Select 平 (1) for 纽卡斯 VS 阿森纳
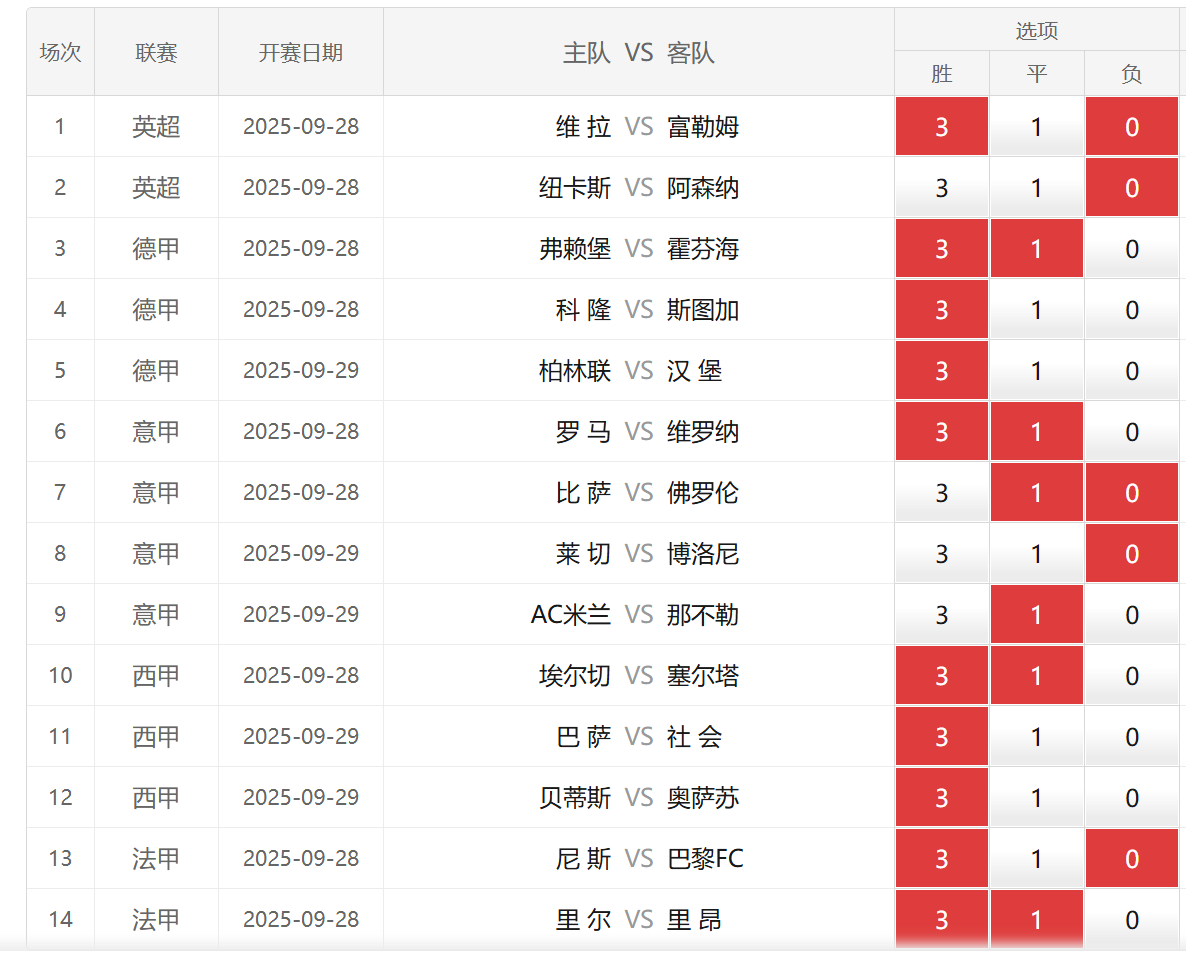 [x=1036, y=188]
